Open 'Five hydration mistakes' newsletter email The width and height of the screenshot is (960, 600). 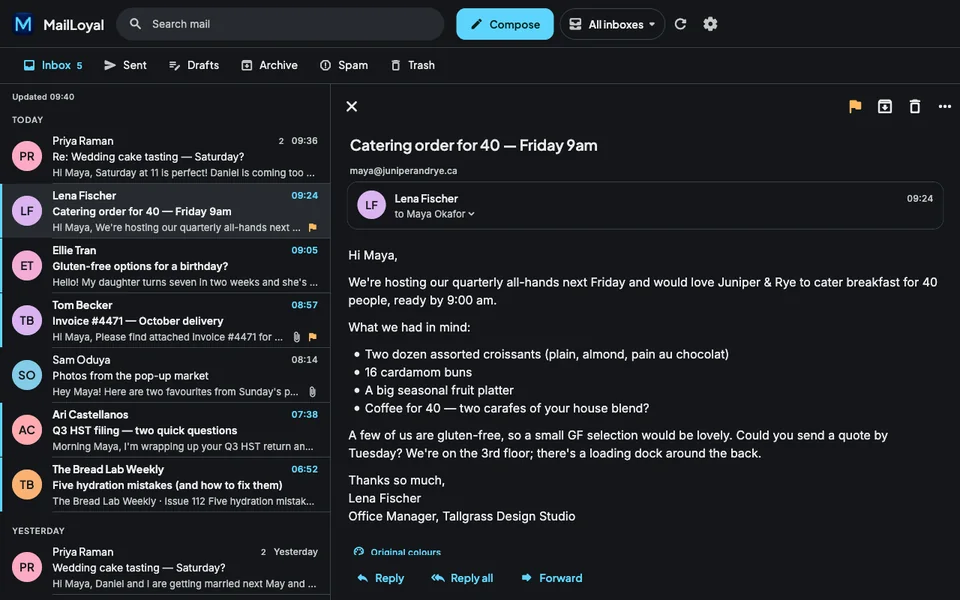[165, 485]
